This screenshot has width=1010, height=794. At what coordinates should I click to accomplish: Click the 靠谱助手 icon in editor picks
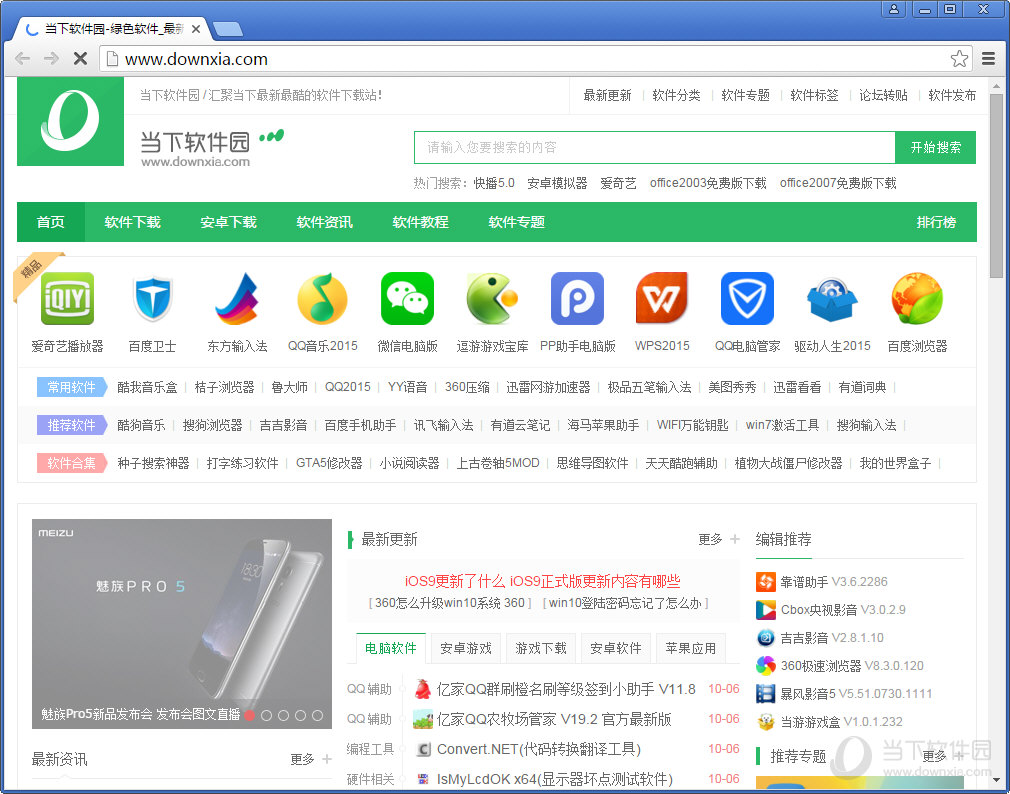click(x=766, y=582)
